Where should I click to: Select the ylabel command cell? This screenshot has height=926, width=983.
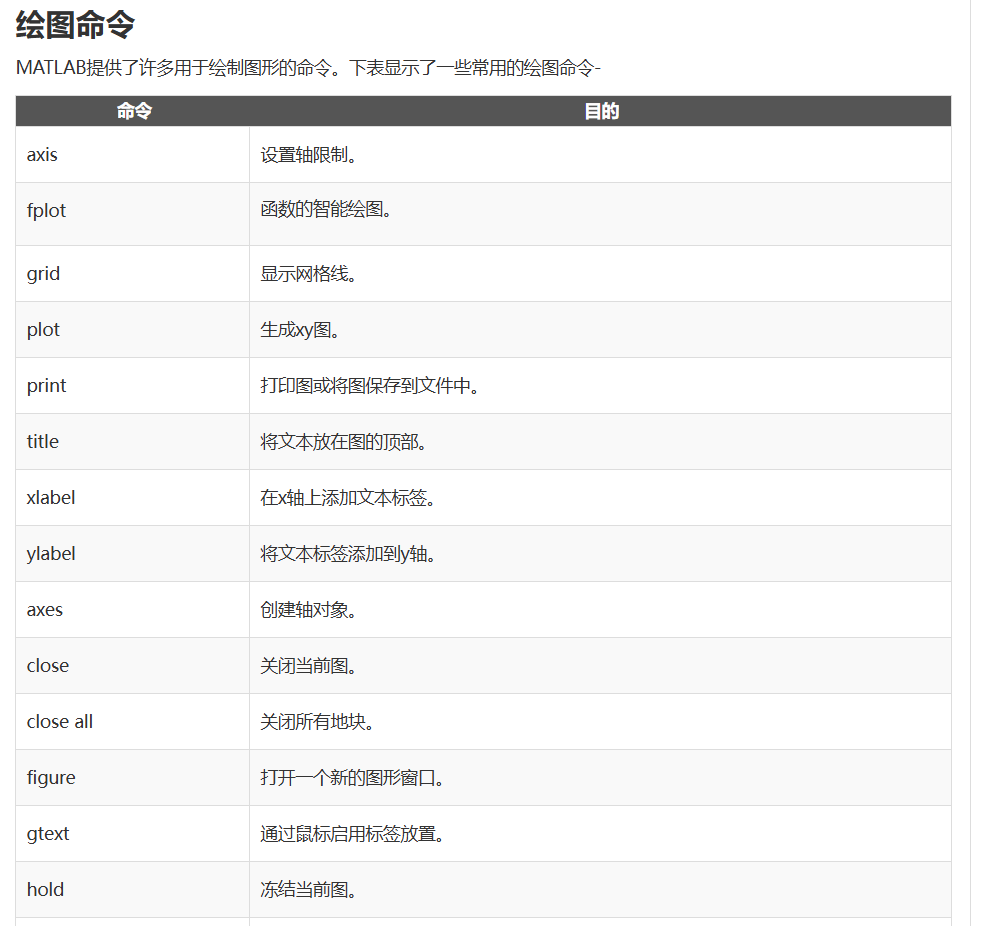[x=133, y=554]
